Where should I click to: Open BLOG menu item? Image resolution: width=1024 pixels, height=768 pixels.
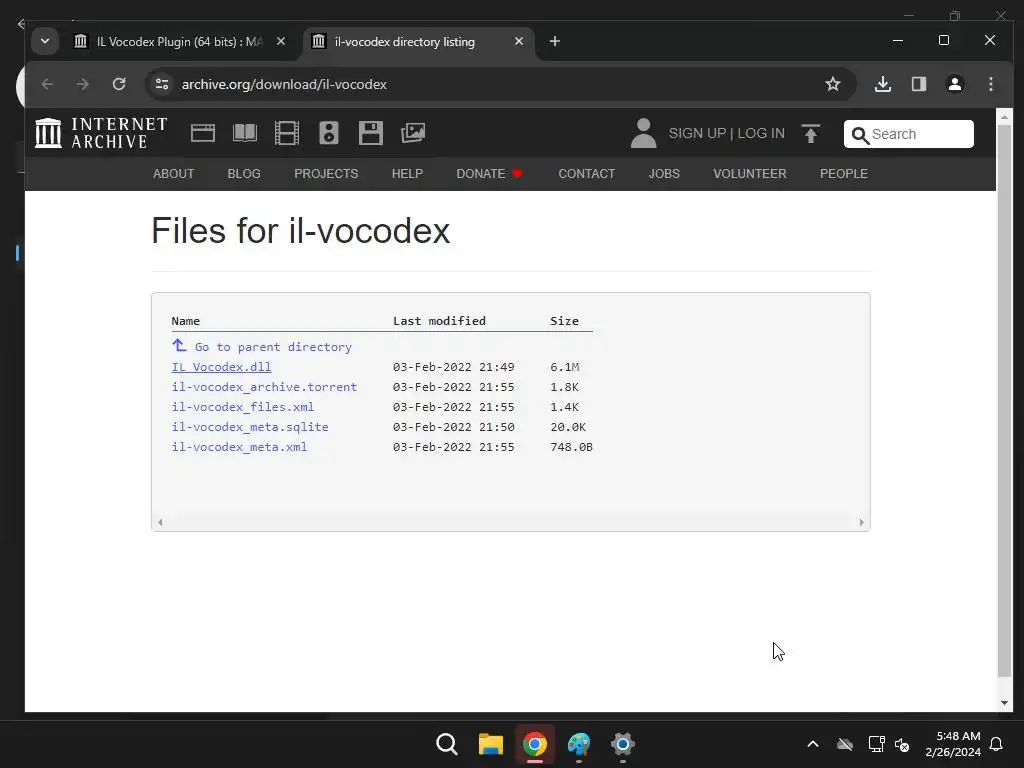244,174
